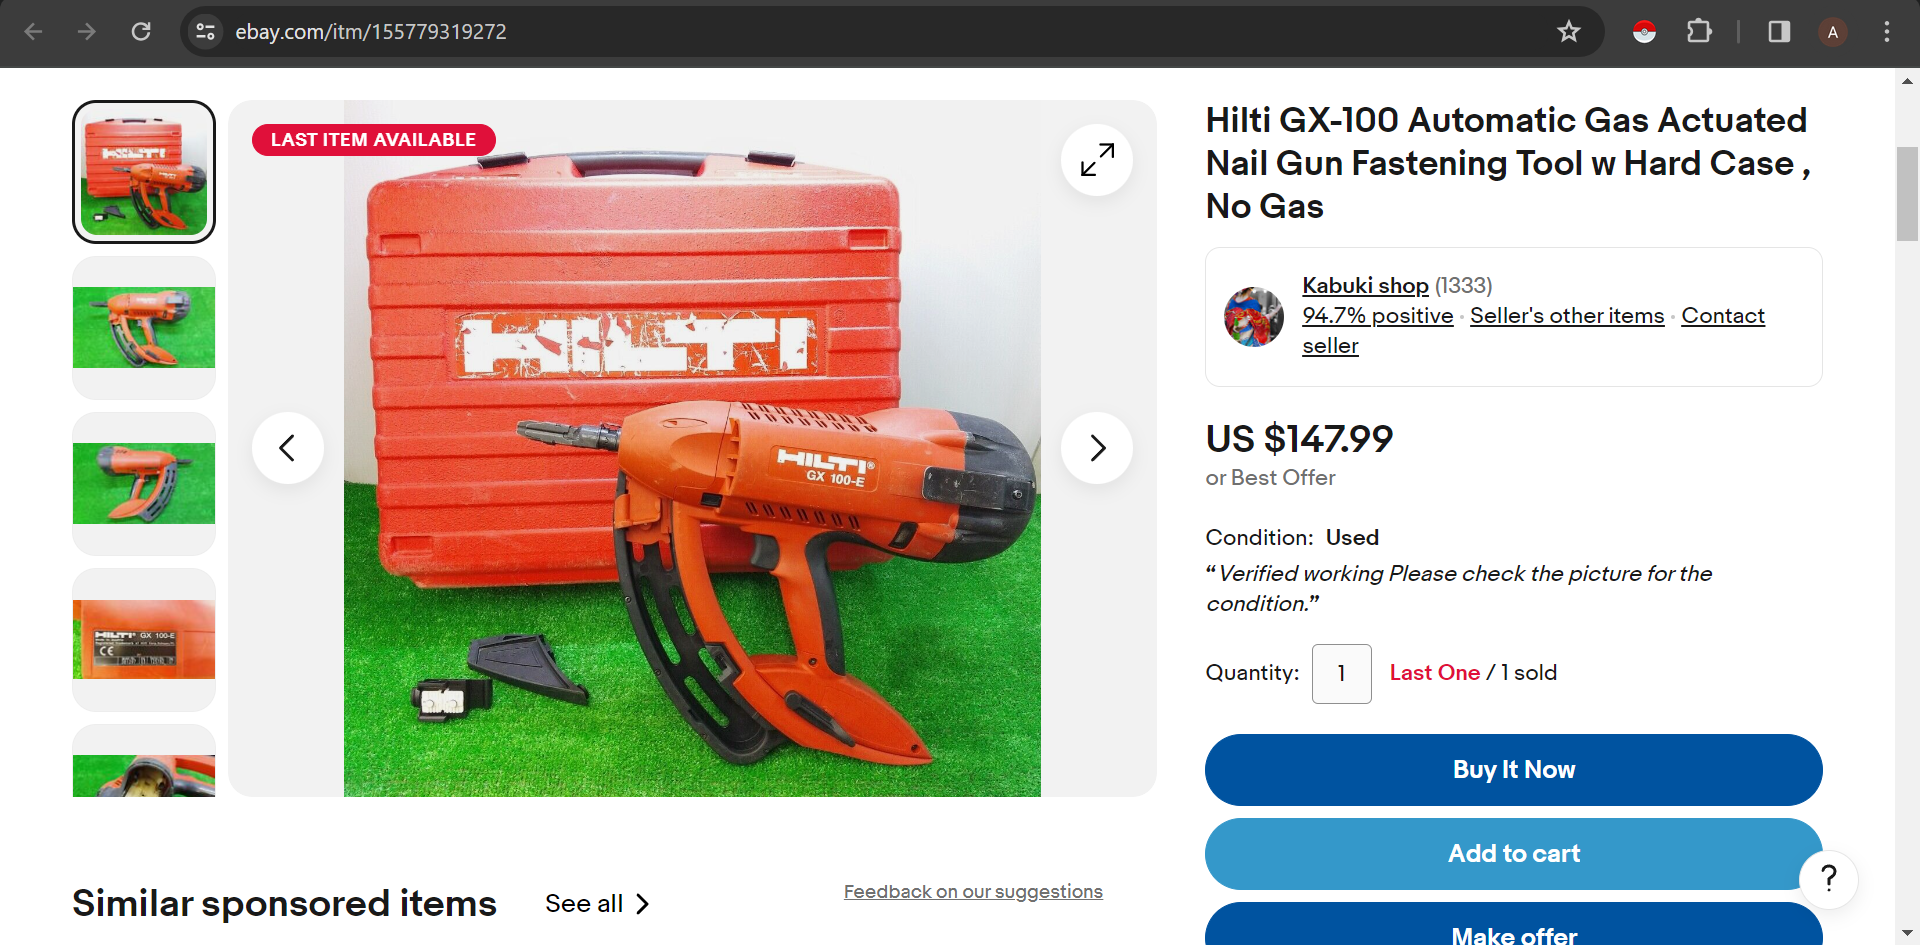Select the HILTI label close-up thumbnail

point(144,640)
